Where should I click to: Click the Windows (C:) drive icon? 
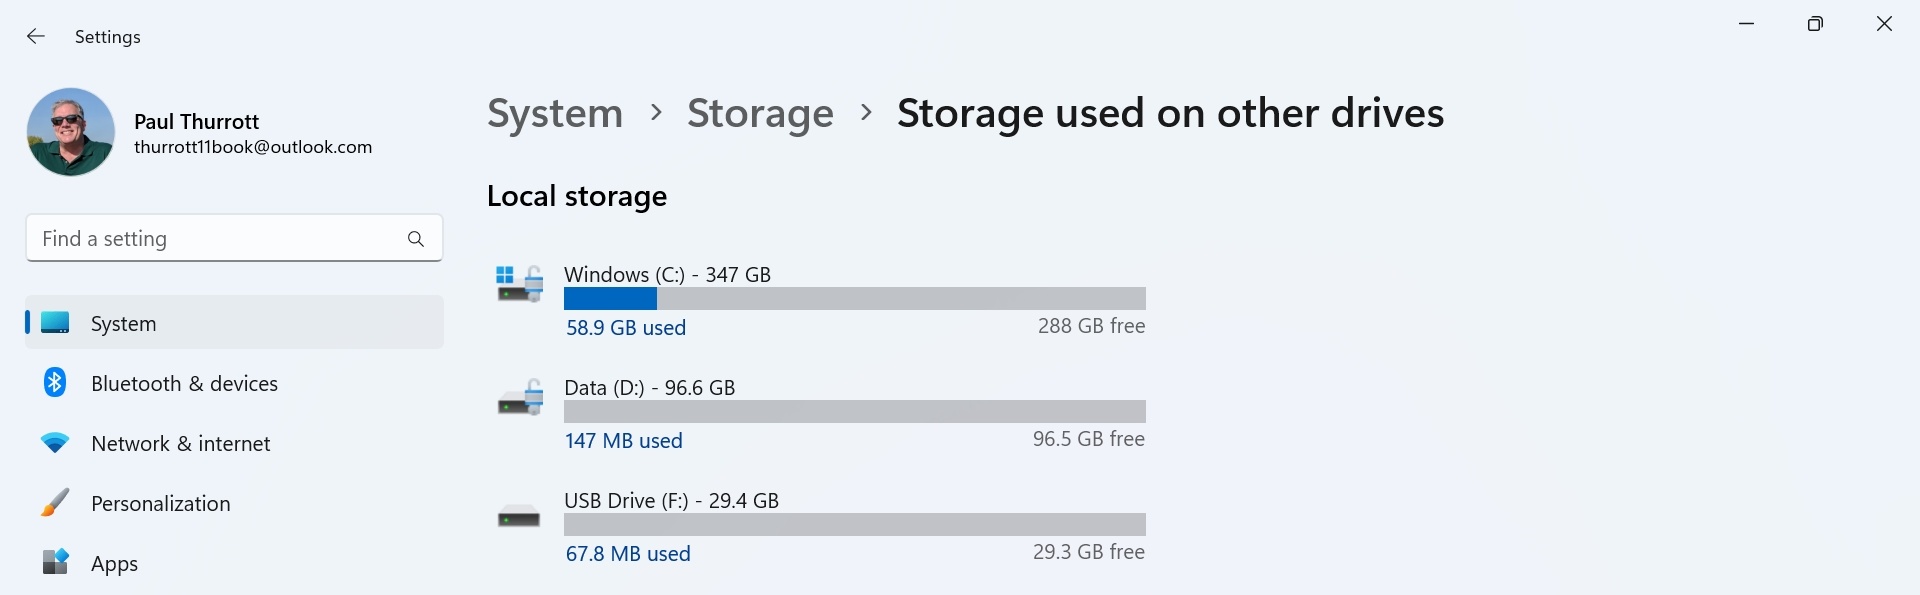click(x=520, y=284)
